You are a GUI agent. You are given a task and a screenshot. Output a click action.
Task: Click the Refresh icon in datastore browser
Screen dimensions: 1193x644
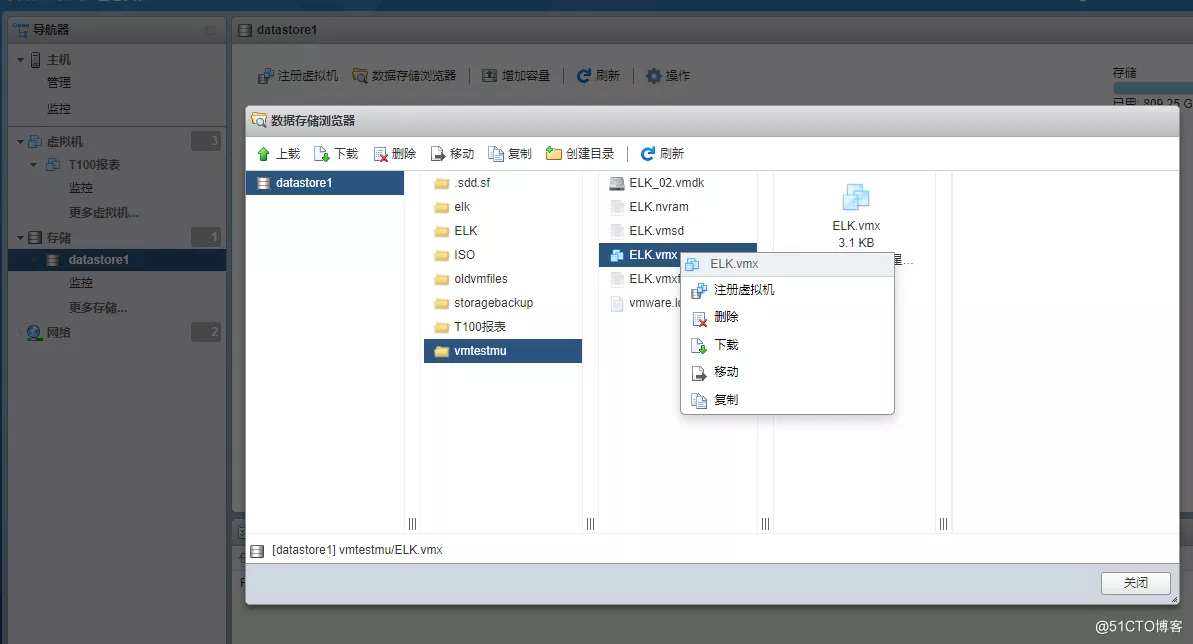tap(648, 154)
